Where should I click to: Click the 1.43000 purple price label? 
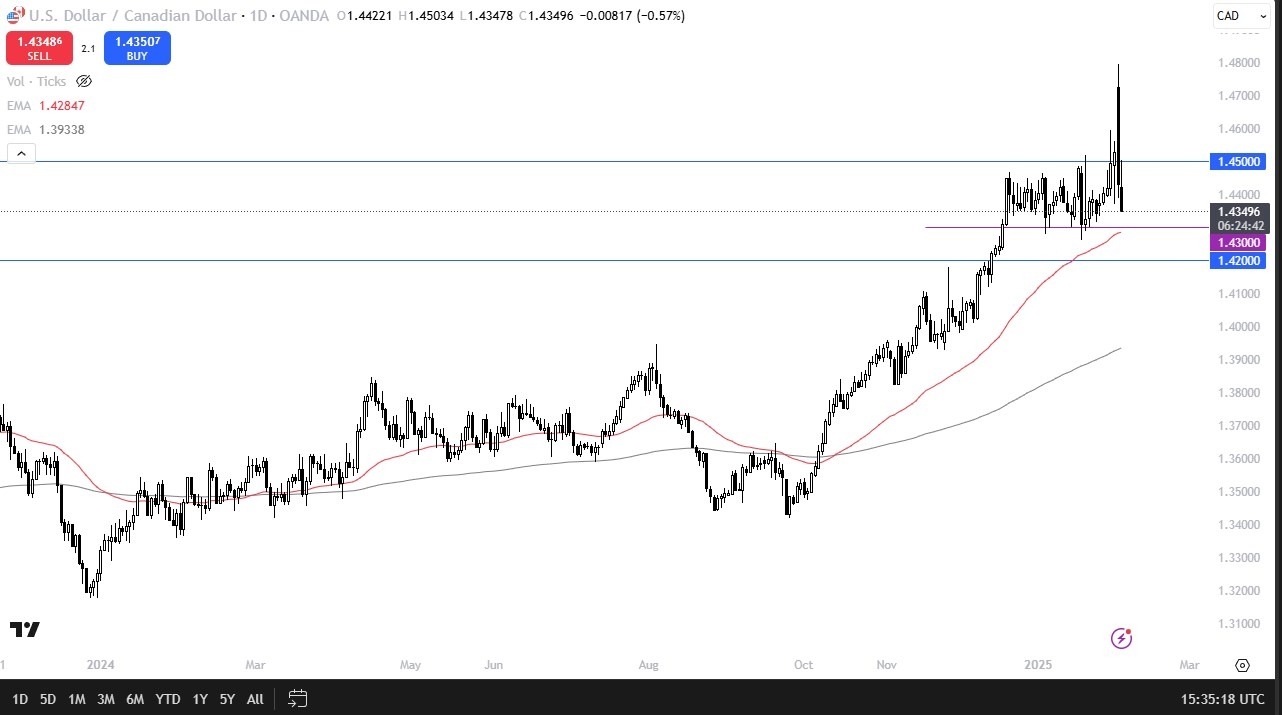[x=1238, y=242]
